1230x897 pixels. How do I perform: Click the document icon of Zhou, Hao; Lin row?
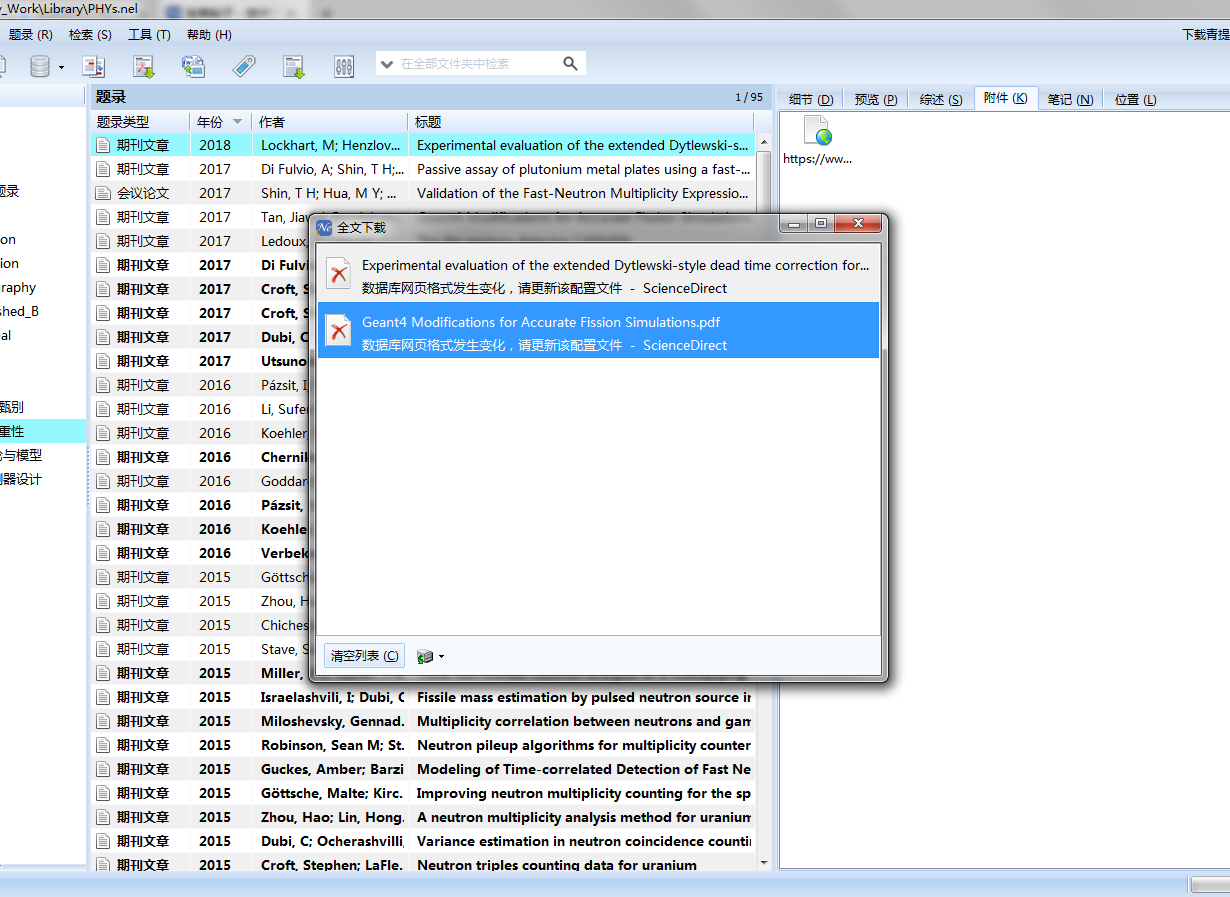[x=103, y=817]
